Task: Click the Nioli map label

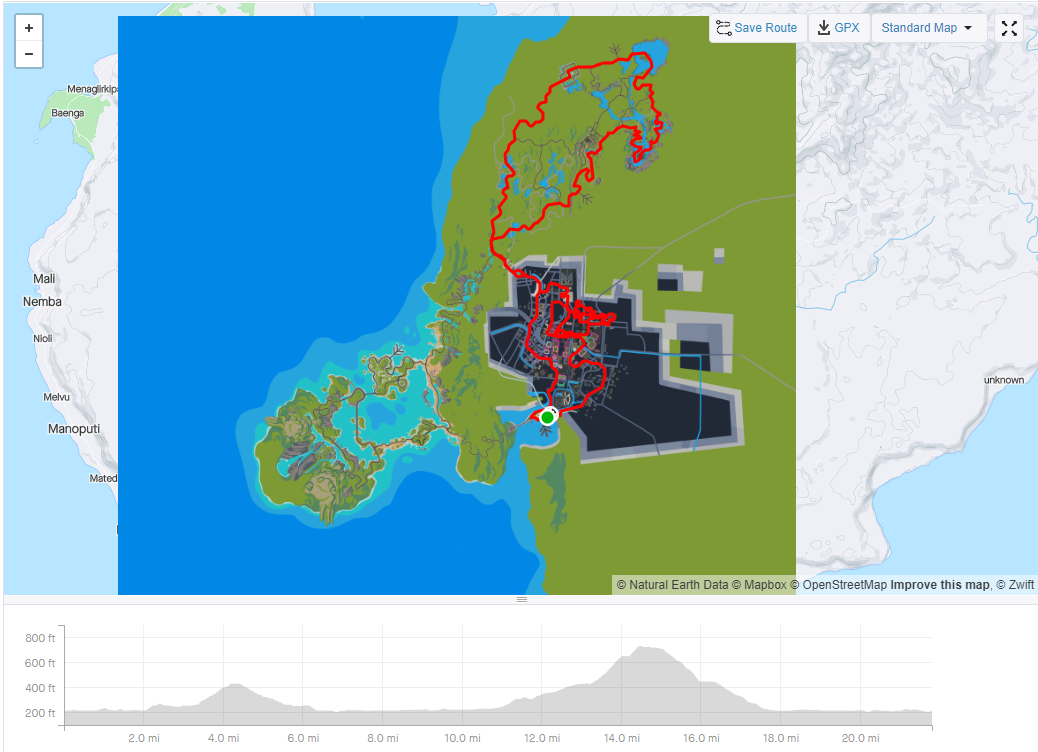Action: 43,338
